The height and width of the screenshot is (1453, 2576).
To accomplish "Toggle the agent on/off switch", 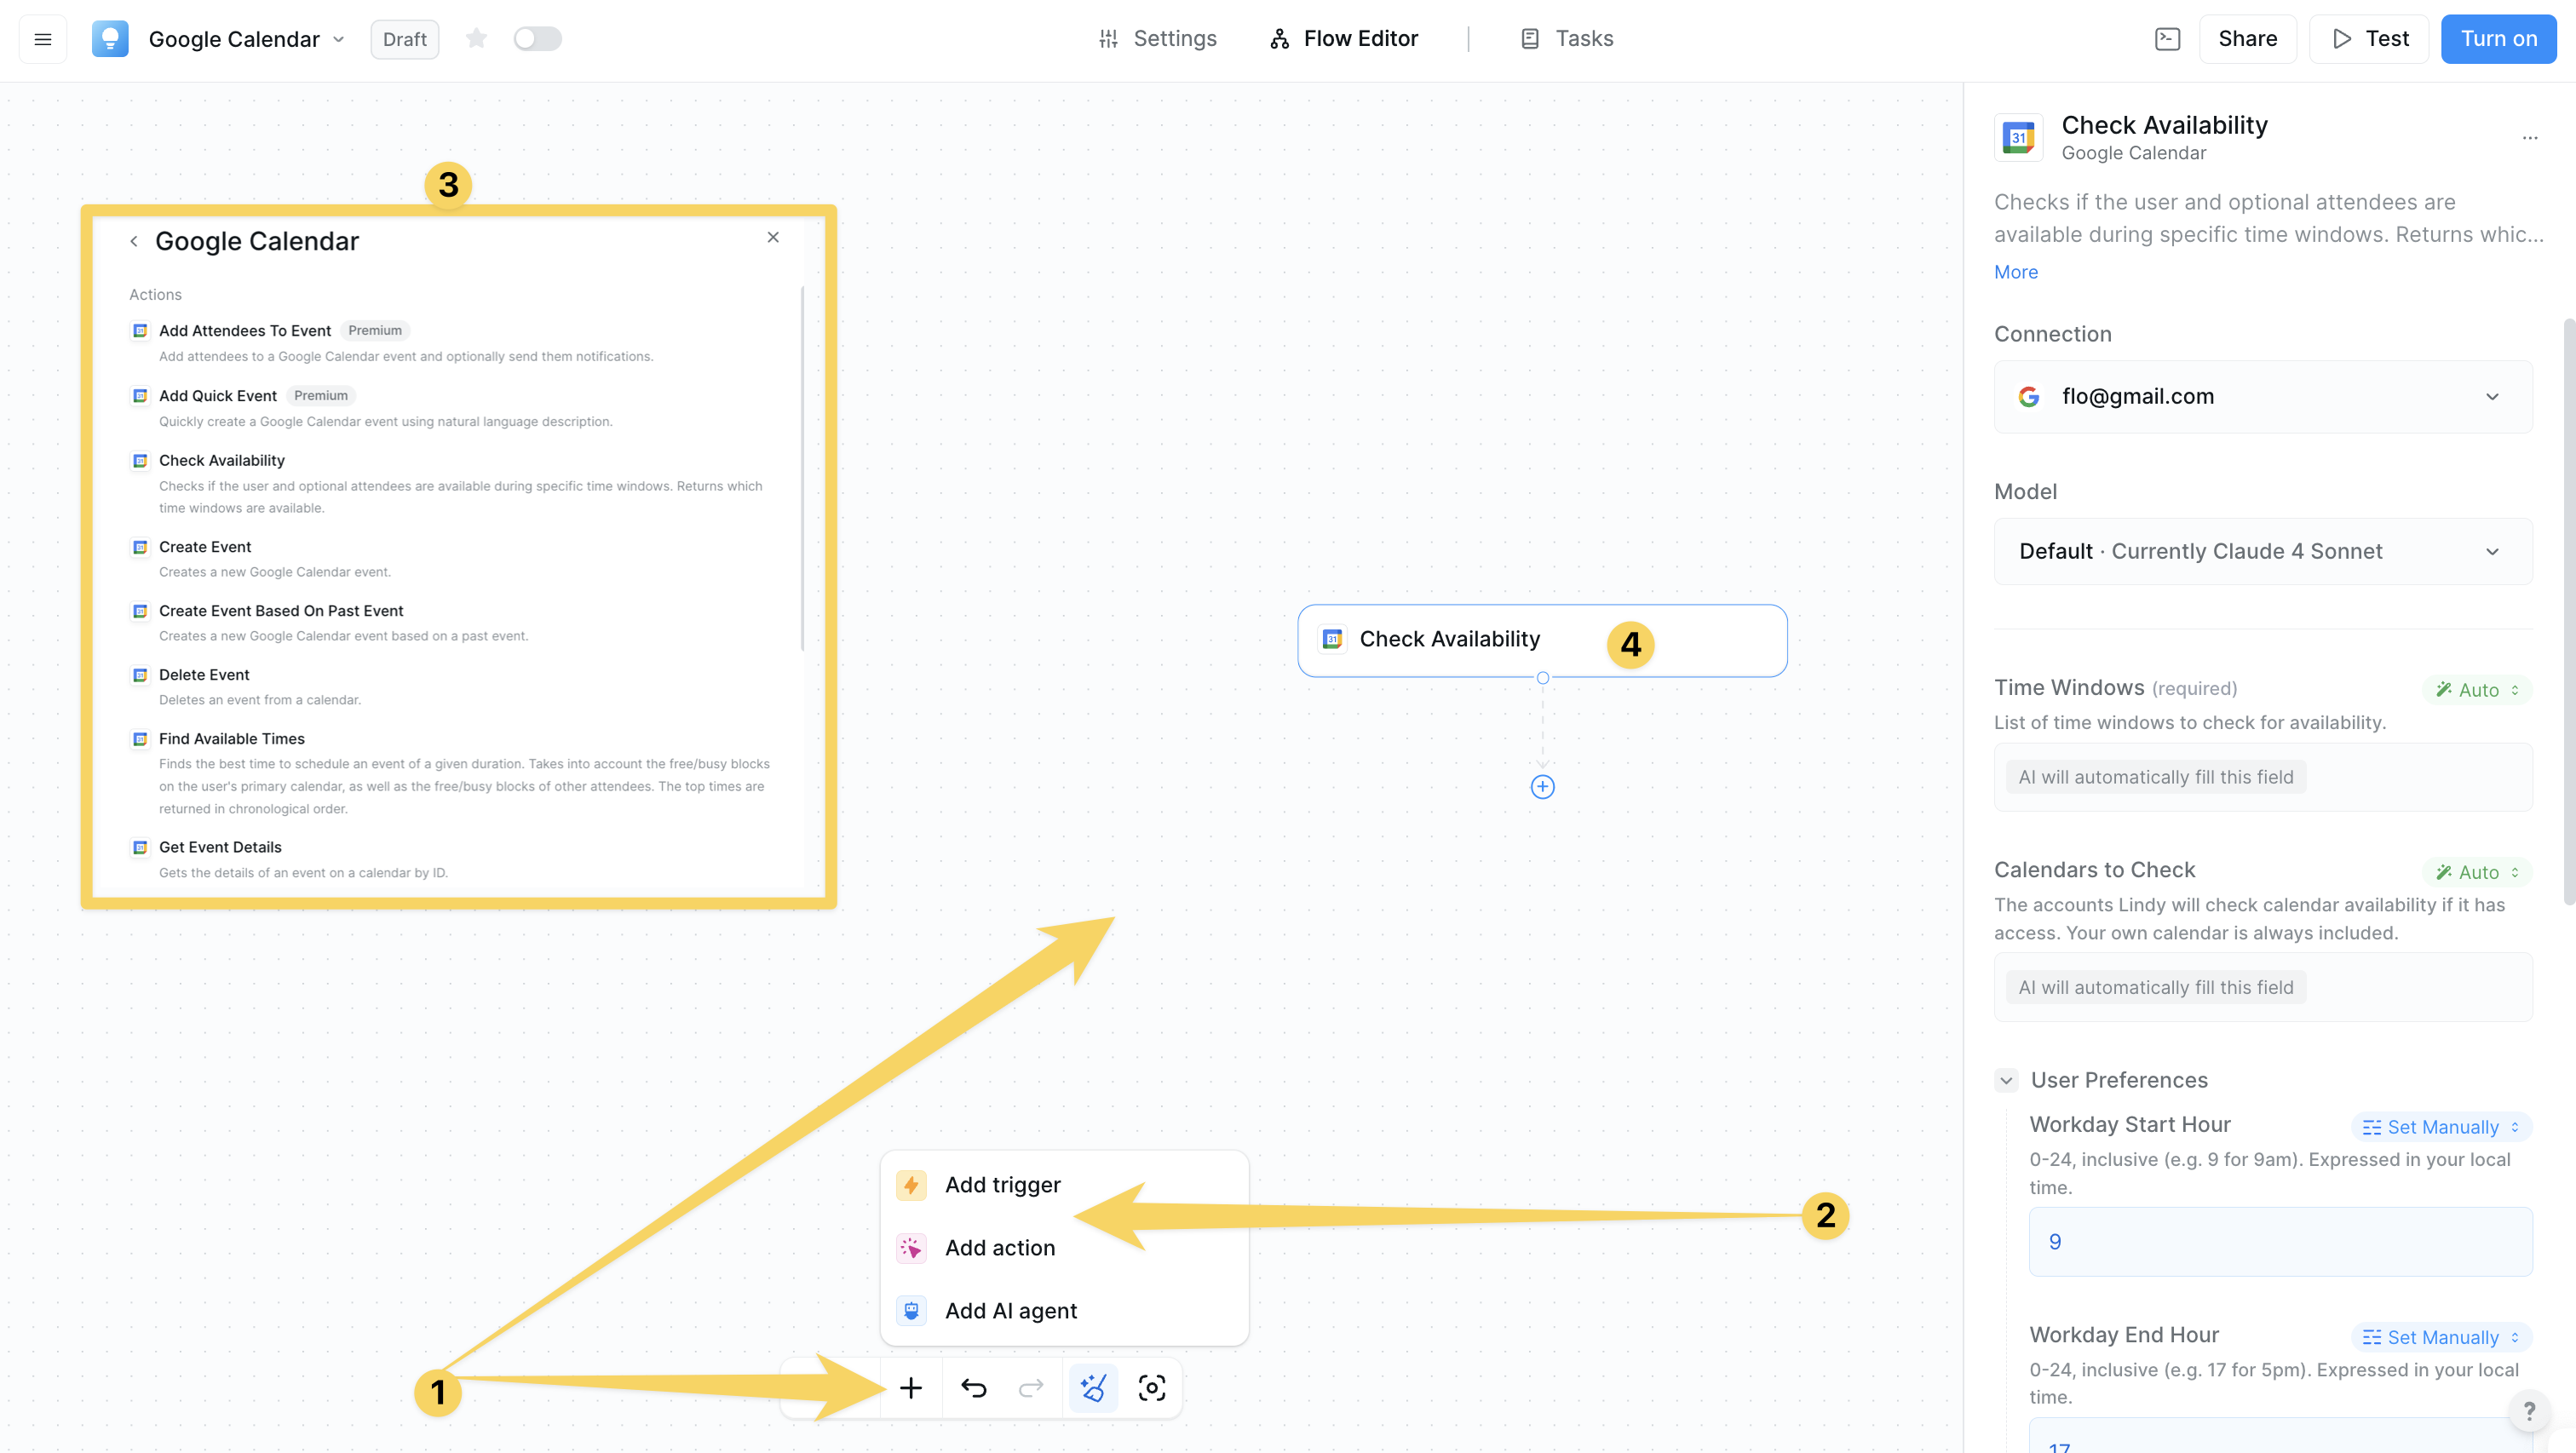I will [537, 39].
